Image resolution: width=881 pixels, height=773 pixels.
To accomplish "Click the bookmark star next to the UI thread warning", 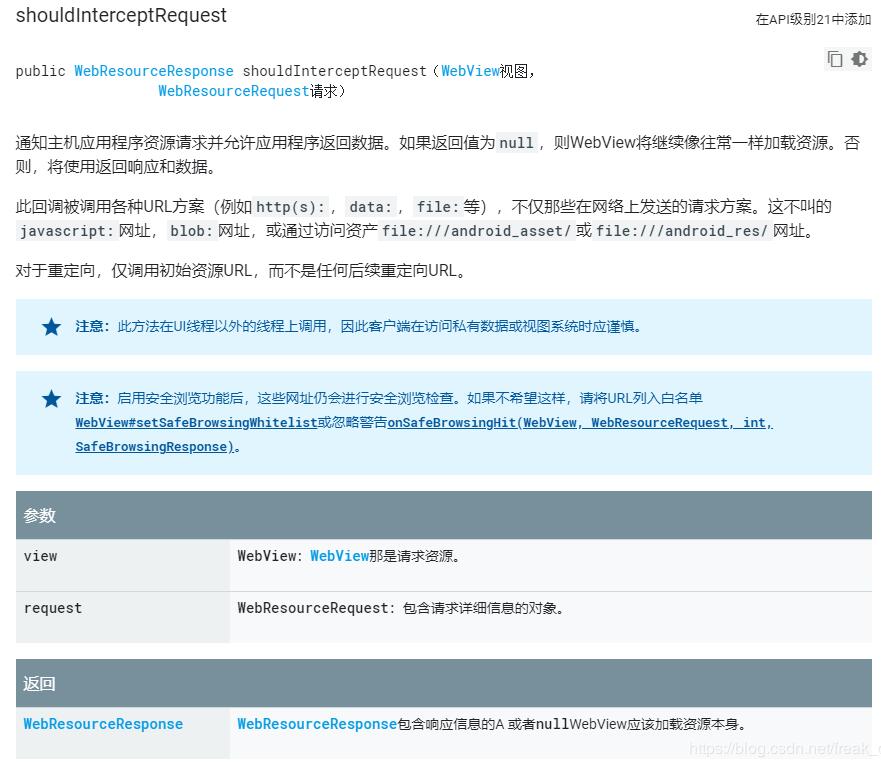I will click(51, 327).
